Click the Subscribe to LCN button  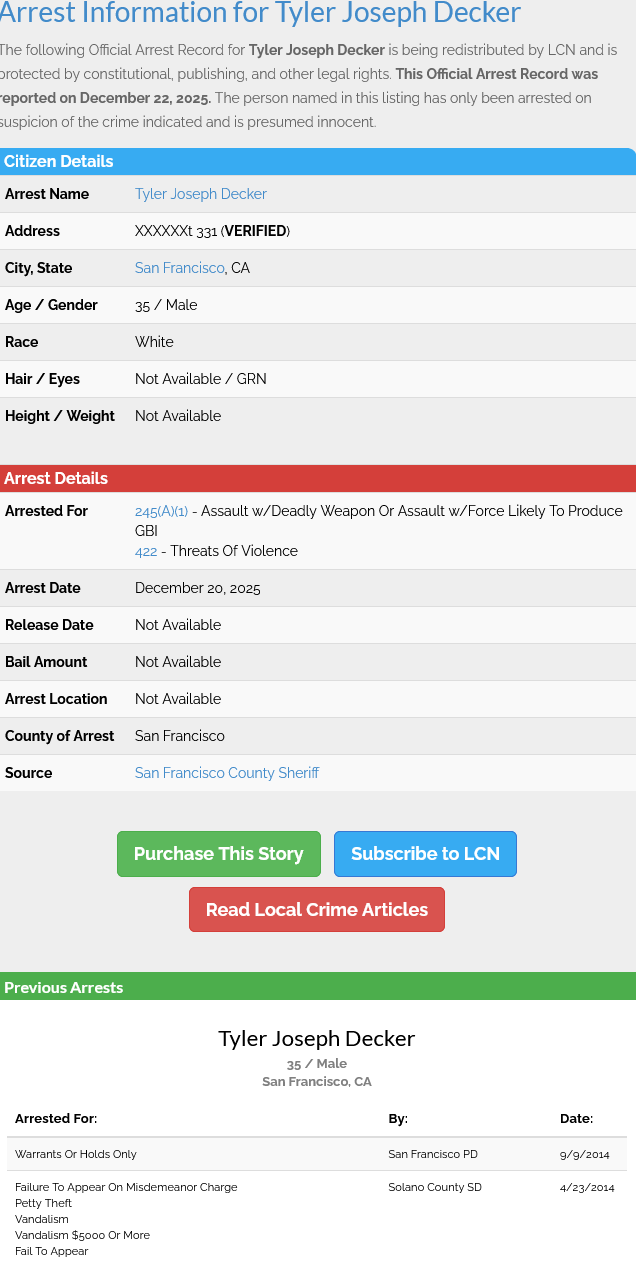pyautogui.click(x=425, y=854)
